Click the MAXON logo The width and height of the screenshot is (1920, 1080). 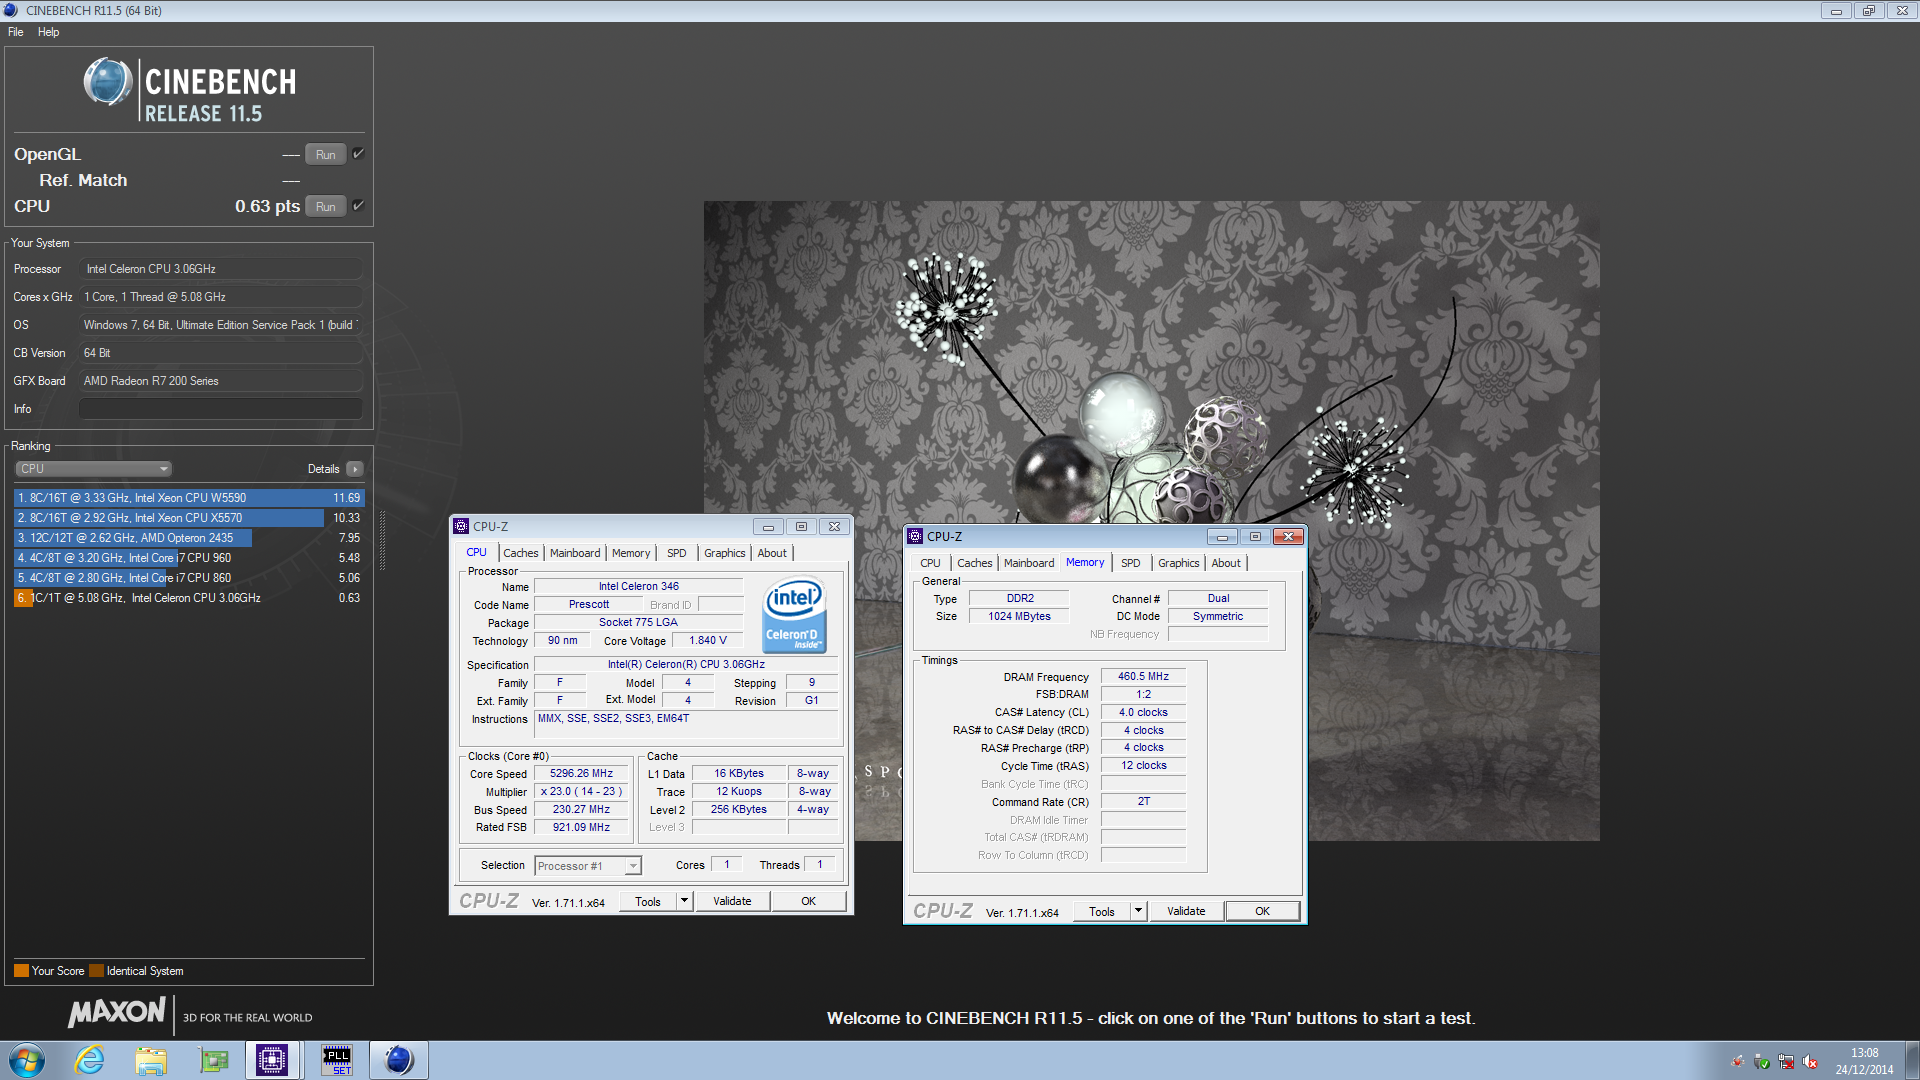click(x=116, y=1012)
